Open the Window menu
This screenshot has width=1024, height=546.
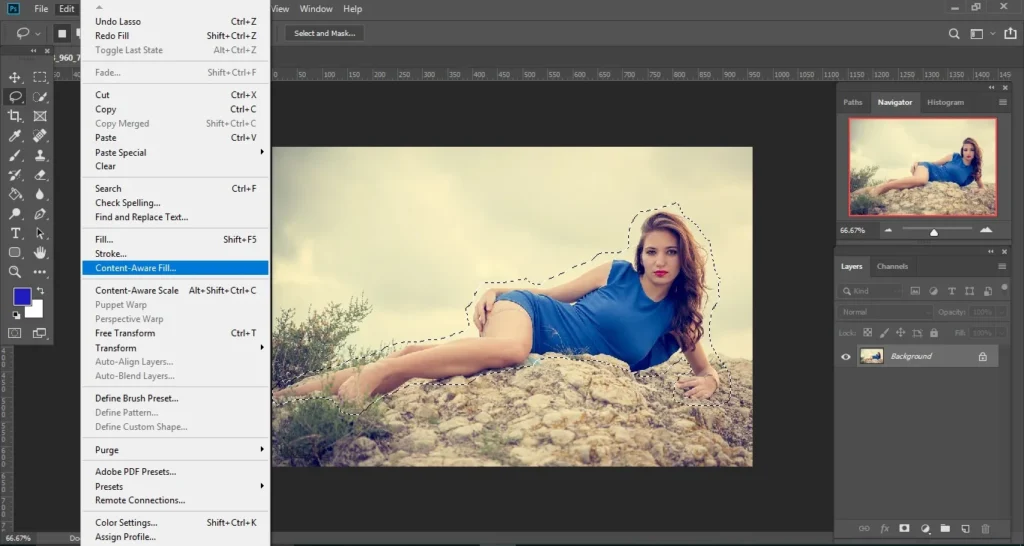316,9
